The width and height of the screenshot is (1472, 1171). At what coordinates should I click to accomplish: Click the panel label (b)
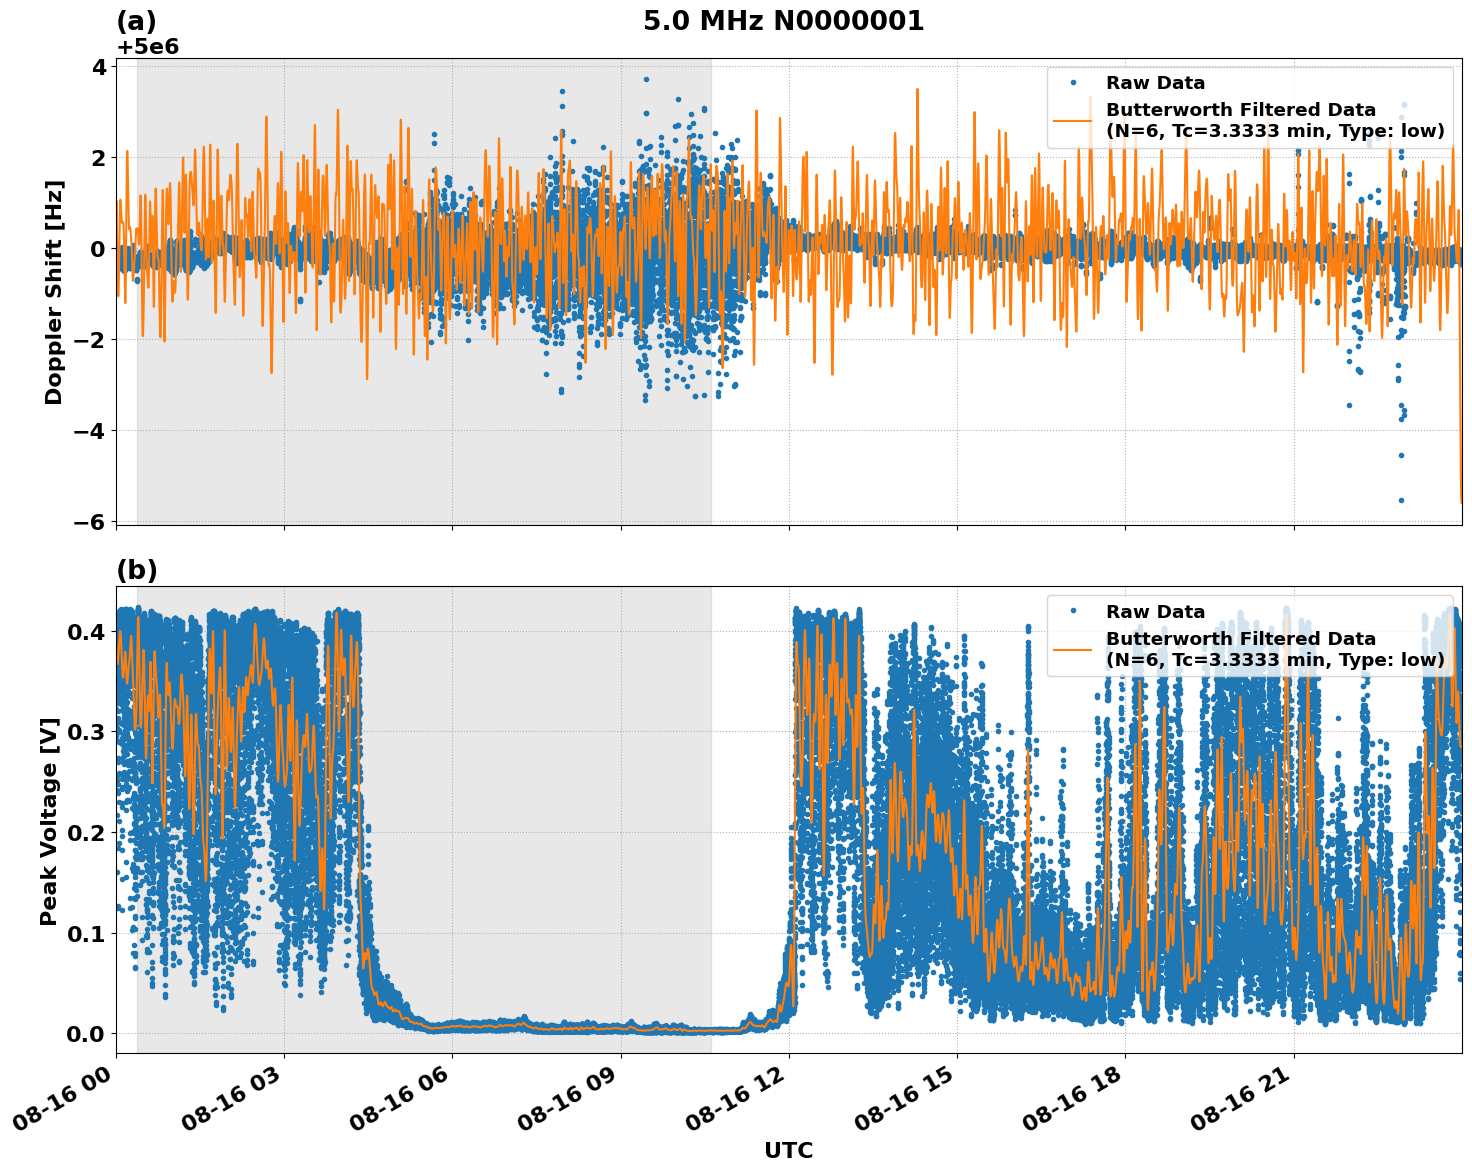(135, 570)
